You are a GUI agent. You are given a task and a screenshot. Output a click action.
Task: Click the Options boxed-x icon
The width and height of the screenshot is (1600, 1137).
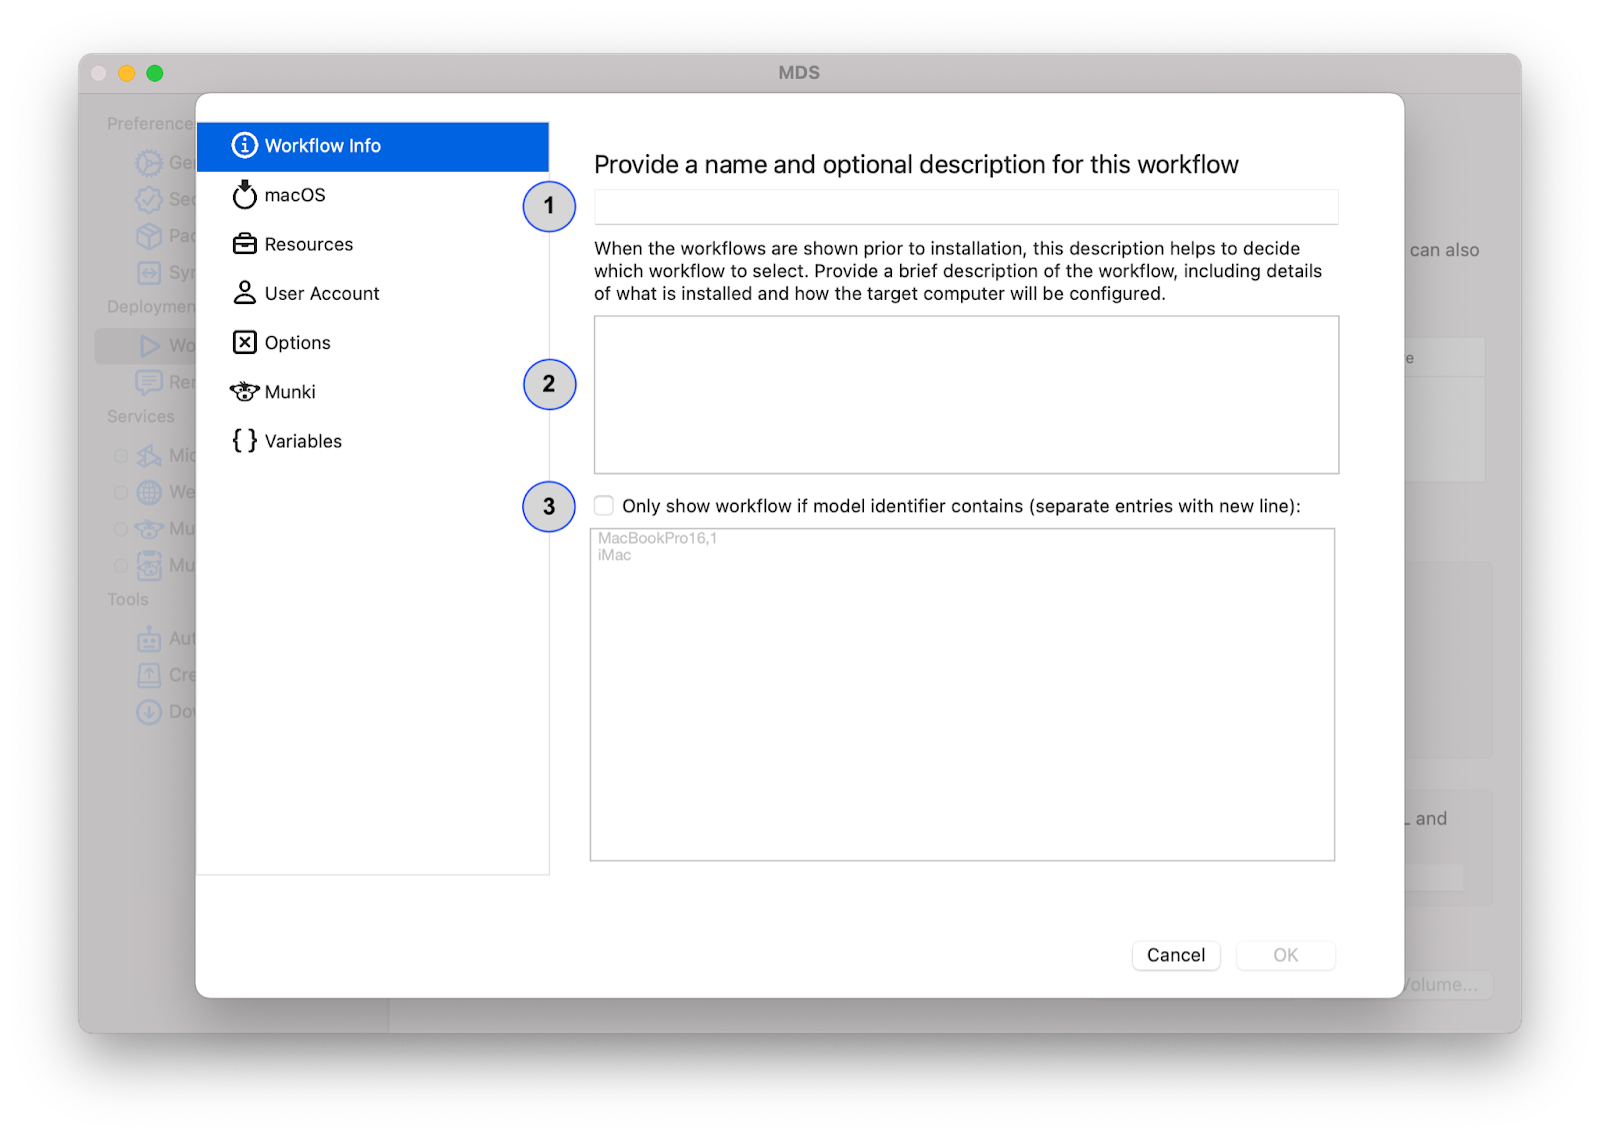click(x=244, y=342)
